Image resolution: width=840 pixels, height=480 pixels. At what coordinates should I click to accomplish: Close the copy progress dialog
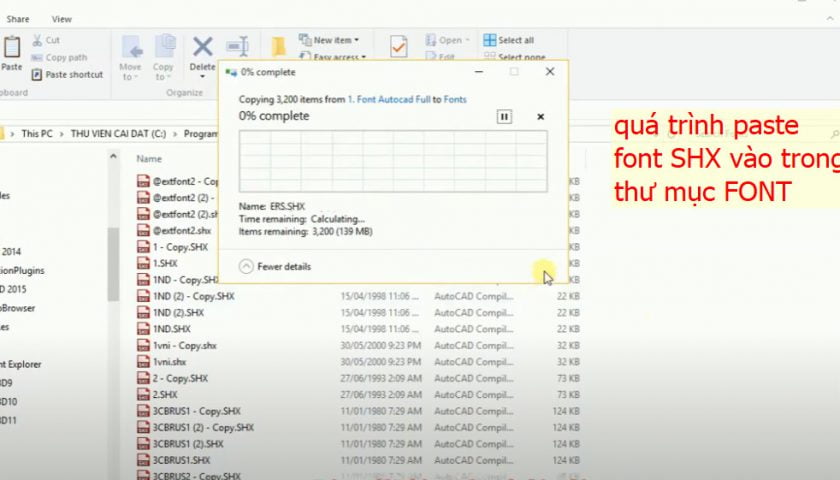[550, 72]
